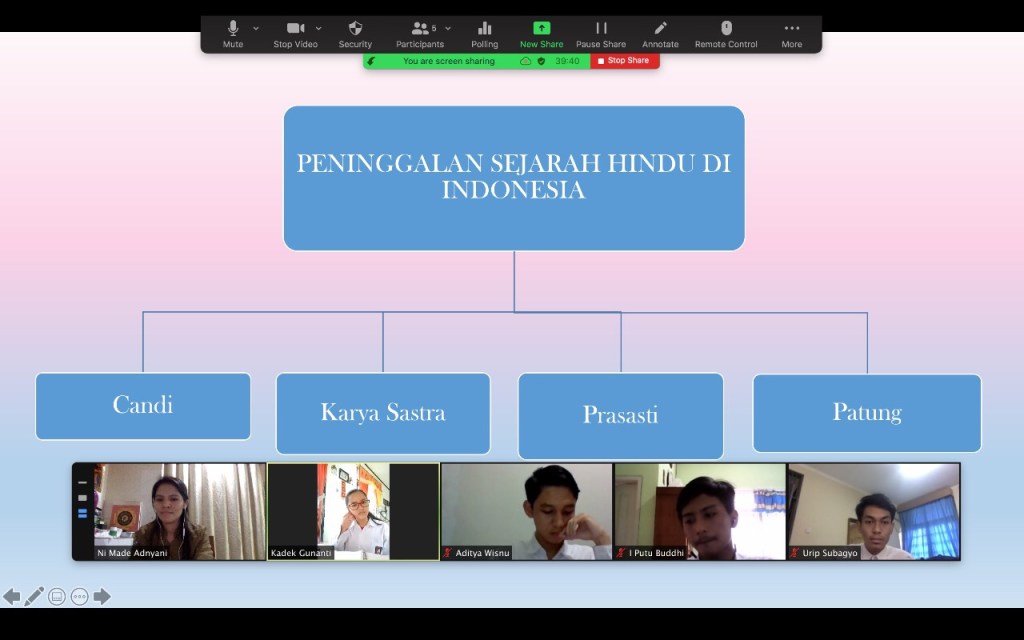This screenshot has height=640, width=1024.
Task: Open the Security shield menu
Action: (355, 33)
